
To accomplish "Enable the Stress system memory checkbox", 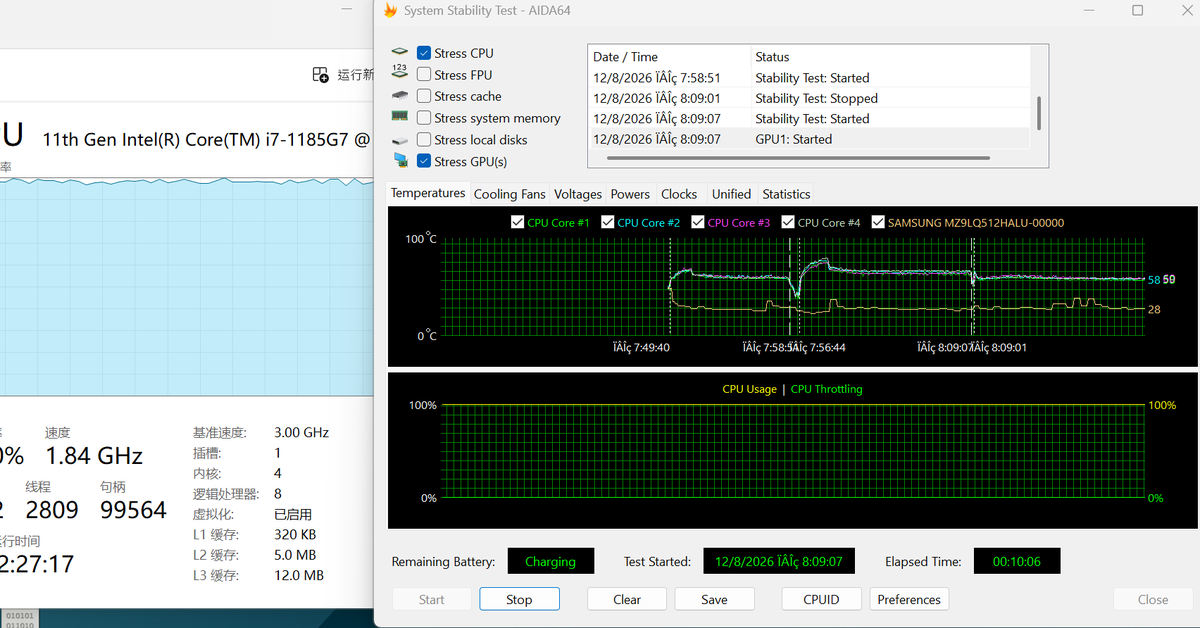I will point(424,118).
